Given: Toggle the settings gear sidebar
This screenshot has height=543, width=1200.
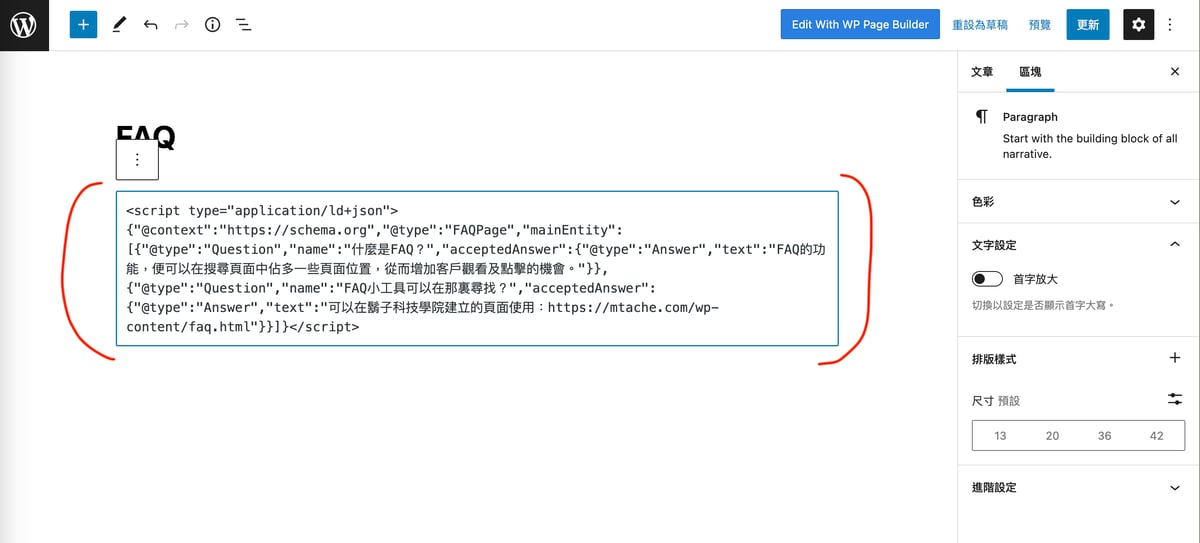Looking at the screenshot, I should pyautogui.click(x=1139, y=25).
